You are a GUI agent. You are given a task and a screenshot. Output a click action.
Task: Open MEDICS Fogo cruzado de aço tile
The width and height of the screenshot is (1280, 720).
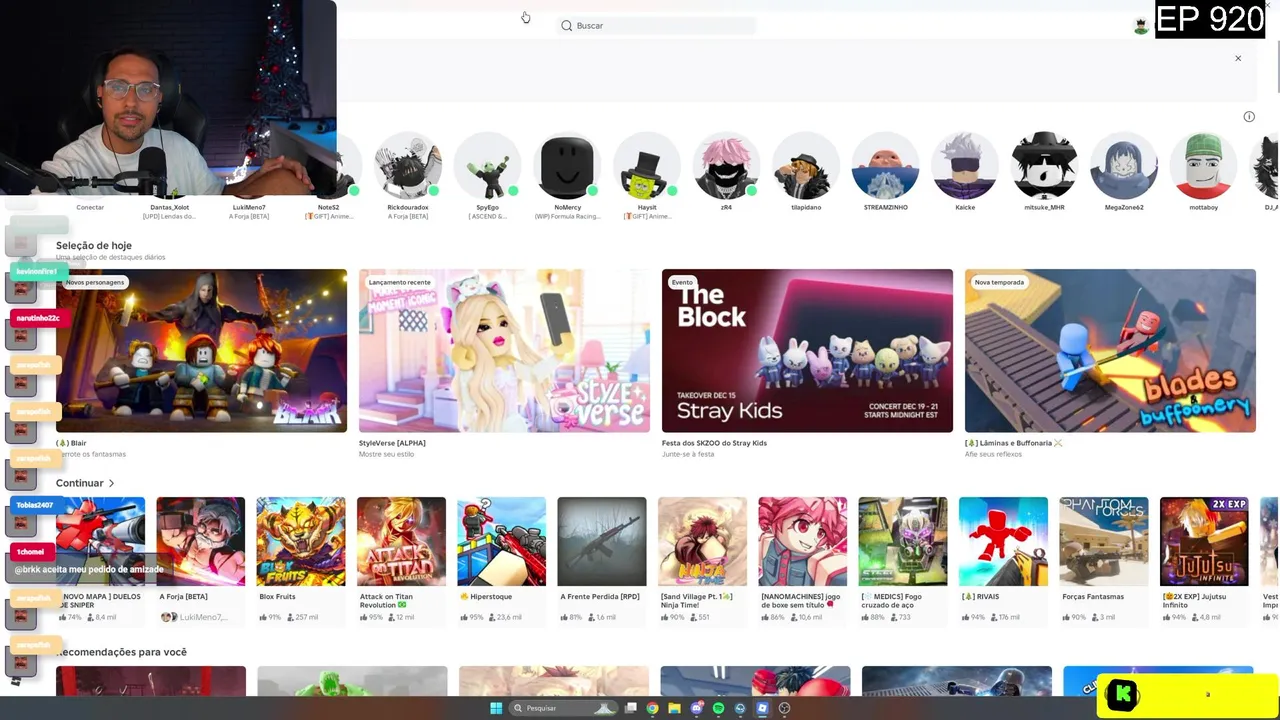[903, 541]
